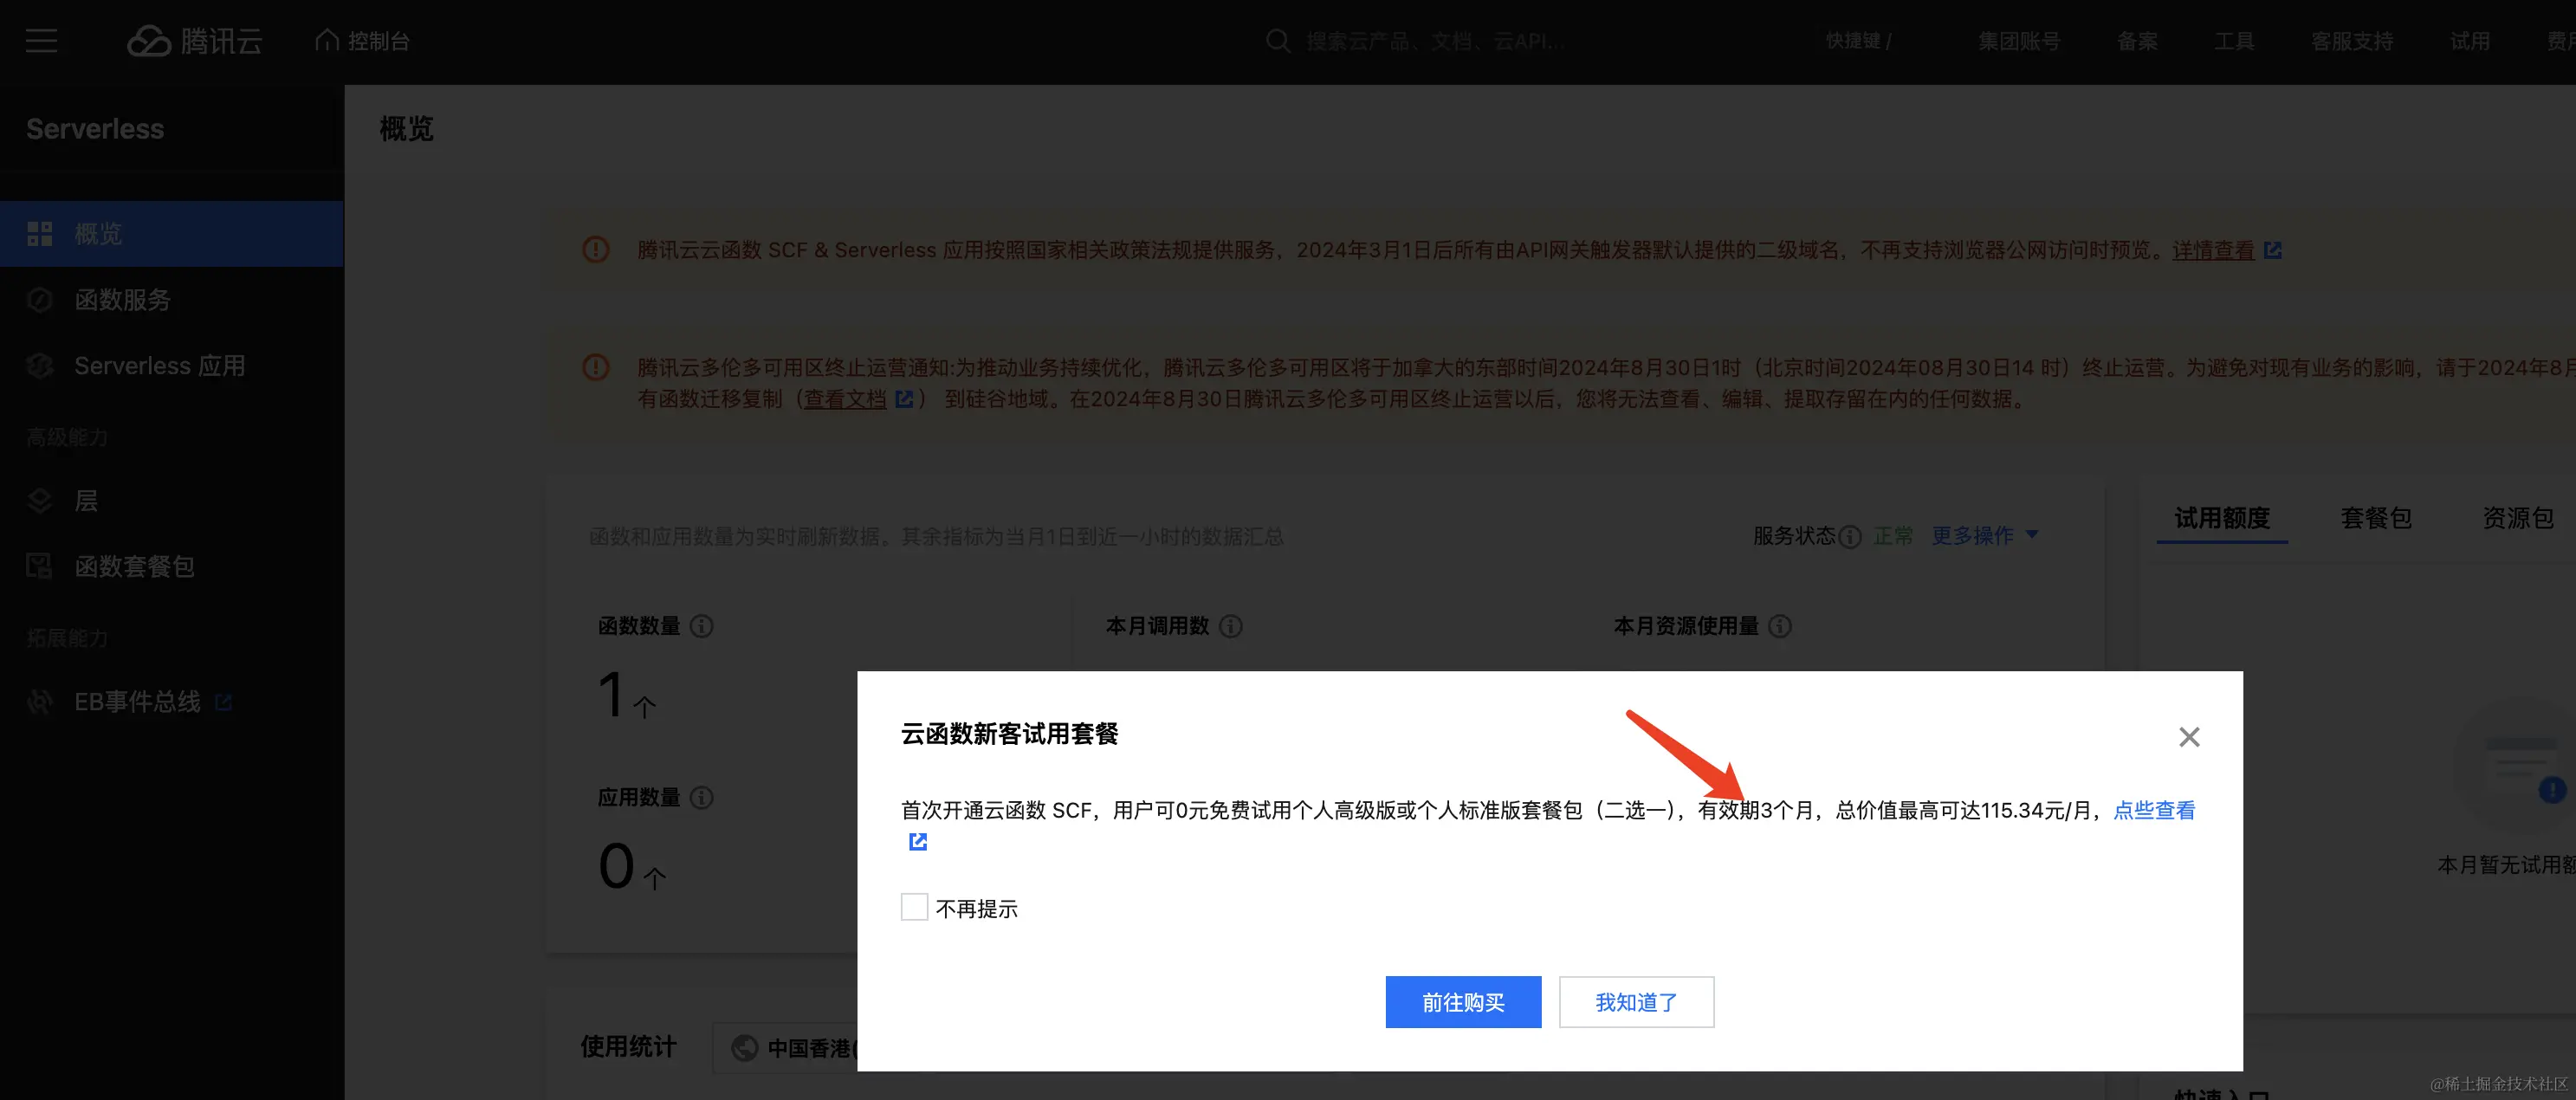
Task: Click the info icon next to 本月调用数
Action: pyautogui.click(x=1231, y=626)
